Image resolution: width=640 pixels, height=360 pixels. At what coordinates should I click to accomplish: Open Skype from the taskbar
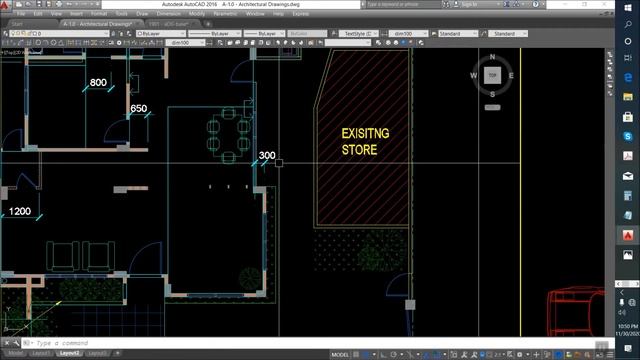[628, 136]
